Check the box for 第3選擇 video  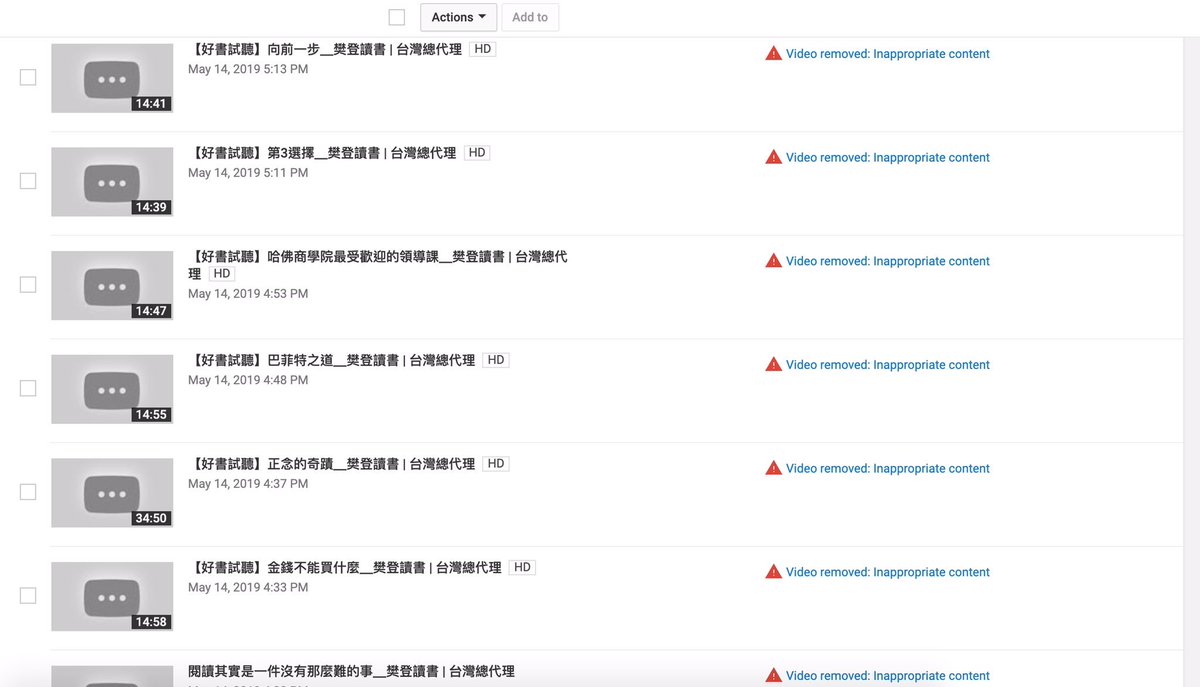pyautogui.click(x=28, y=181)
